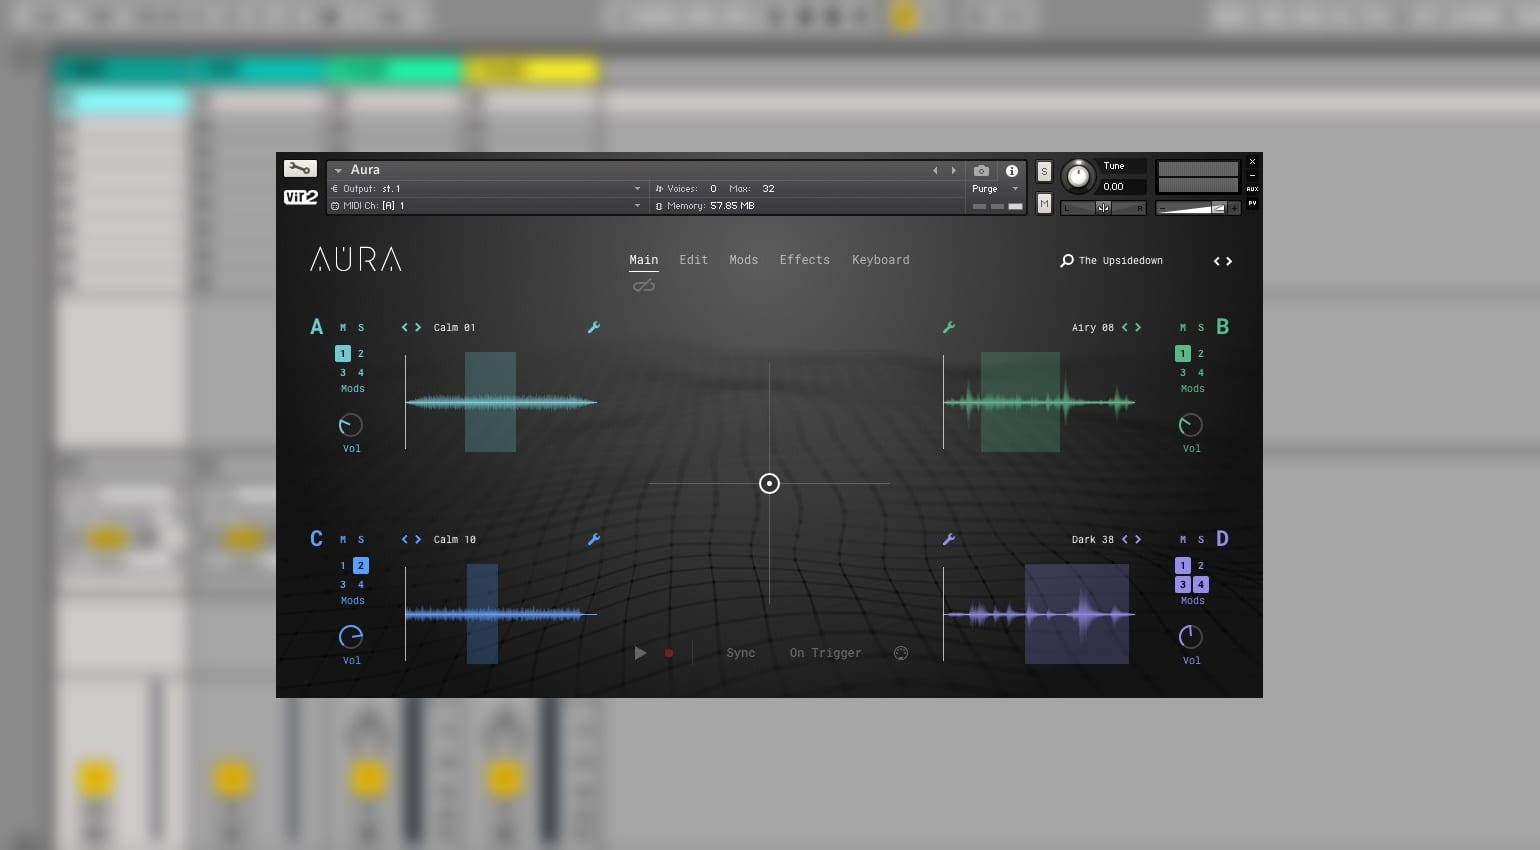This screenshot has width=1540, height=850.
Task: Open Mods link under layer B
Action: [1192, 389]
